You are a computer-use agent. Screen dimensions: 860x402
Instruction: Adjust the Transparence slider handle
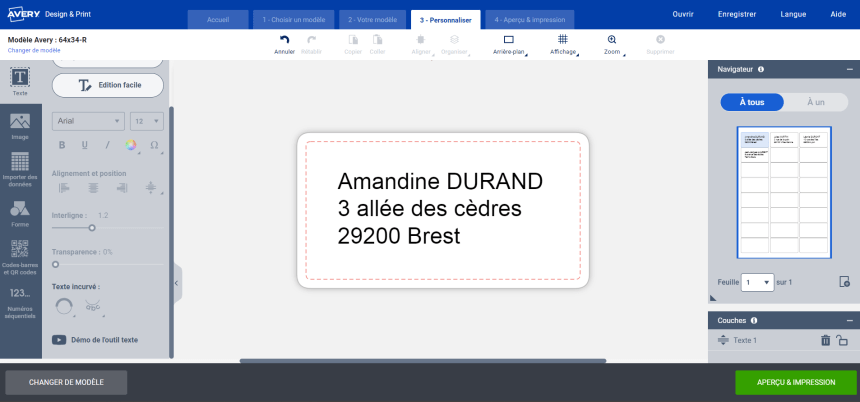[55, 264]
